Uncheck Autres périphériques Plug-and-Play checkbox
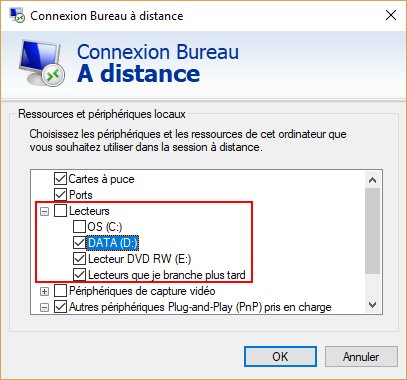This screenshot has height=380, width=407. (x=60, y=307)
